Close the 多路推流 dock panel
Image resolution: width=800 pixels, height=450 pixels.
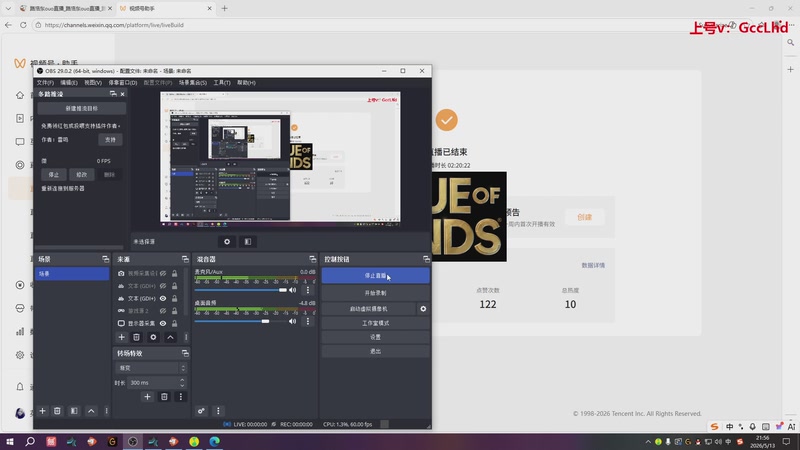tap(122, 94)
